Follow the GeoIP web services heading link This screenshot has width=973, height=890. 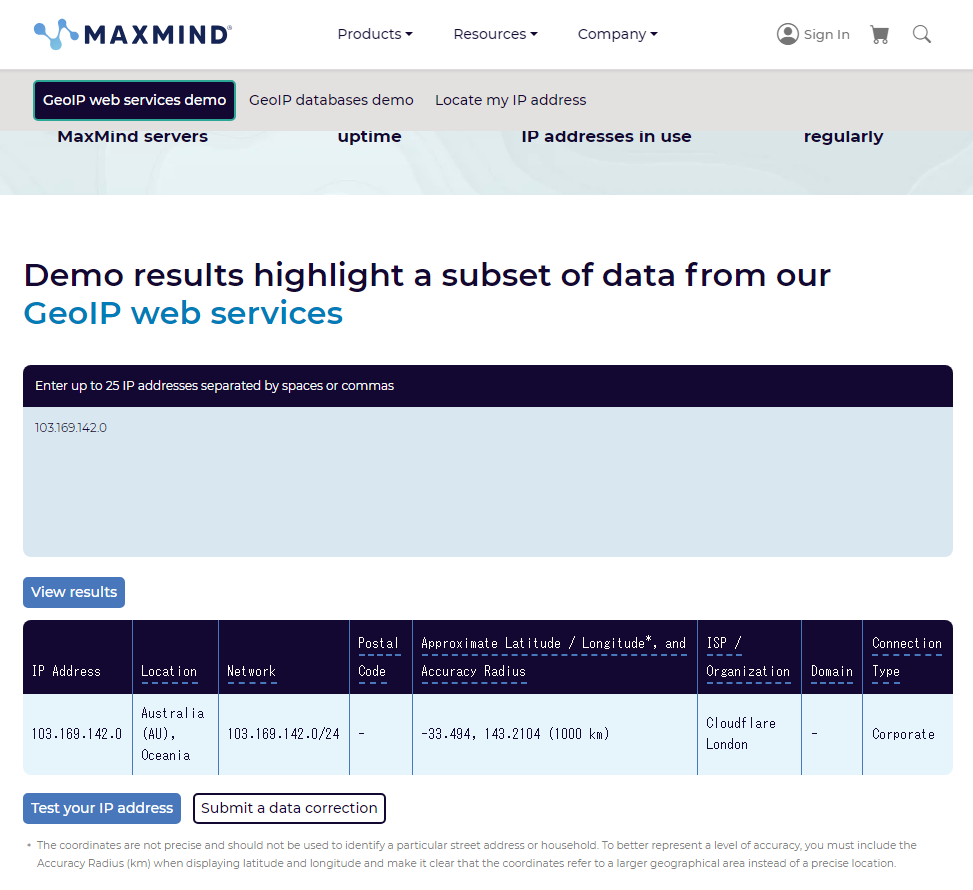[183, 313]
